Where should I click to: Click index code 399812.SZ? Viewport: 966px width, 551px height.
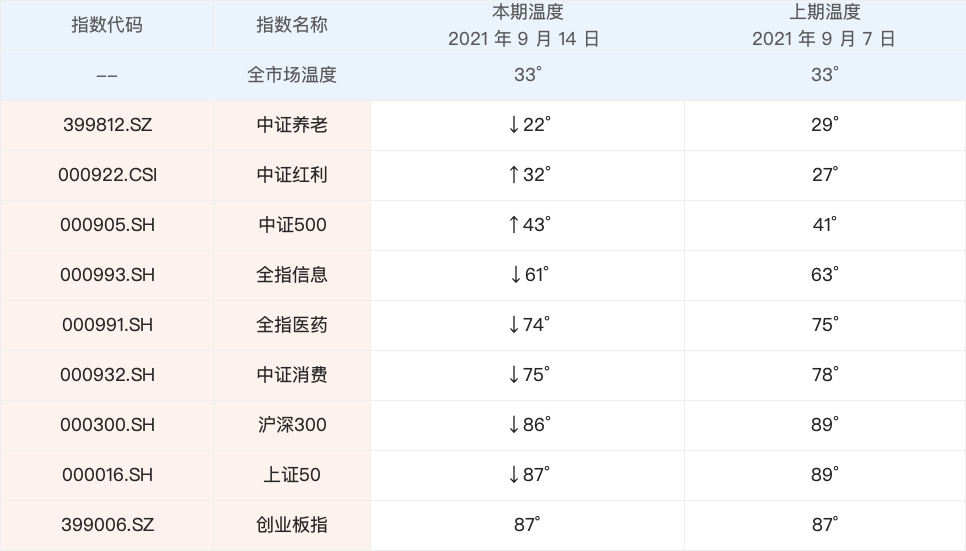click(107, 125)
